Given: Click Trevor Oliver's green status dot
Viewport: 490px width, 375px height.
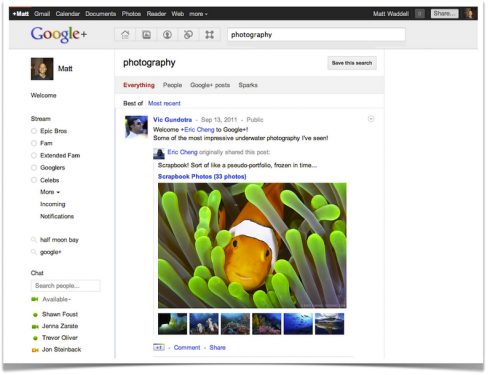Looking at the screenshot, I should 35,338.
